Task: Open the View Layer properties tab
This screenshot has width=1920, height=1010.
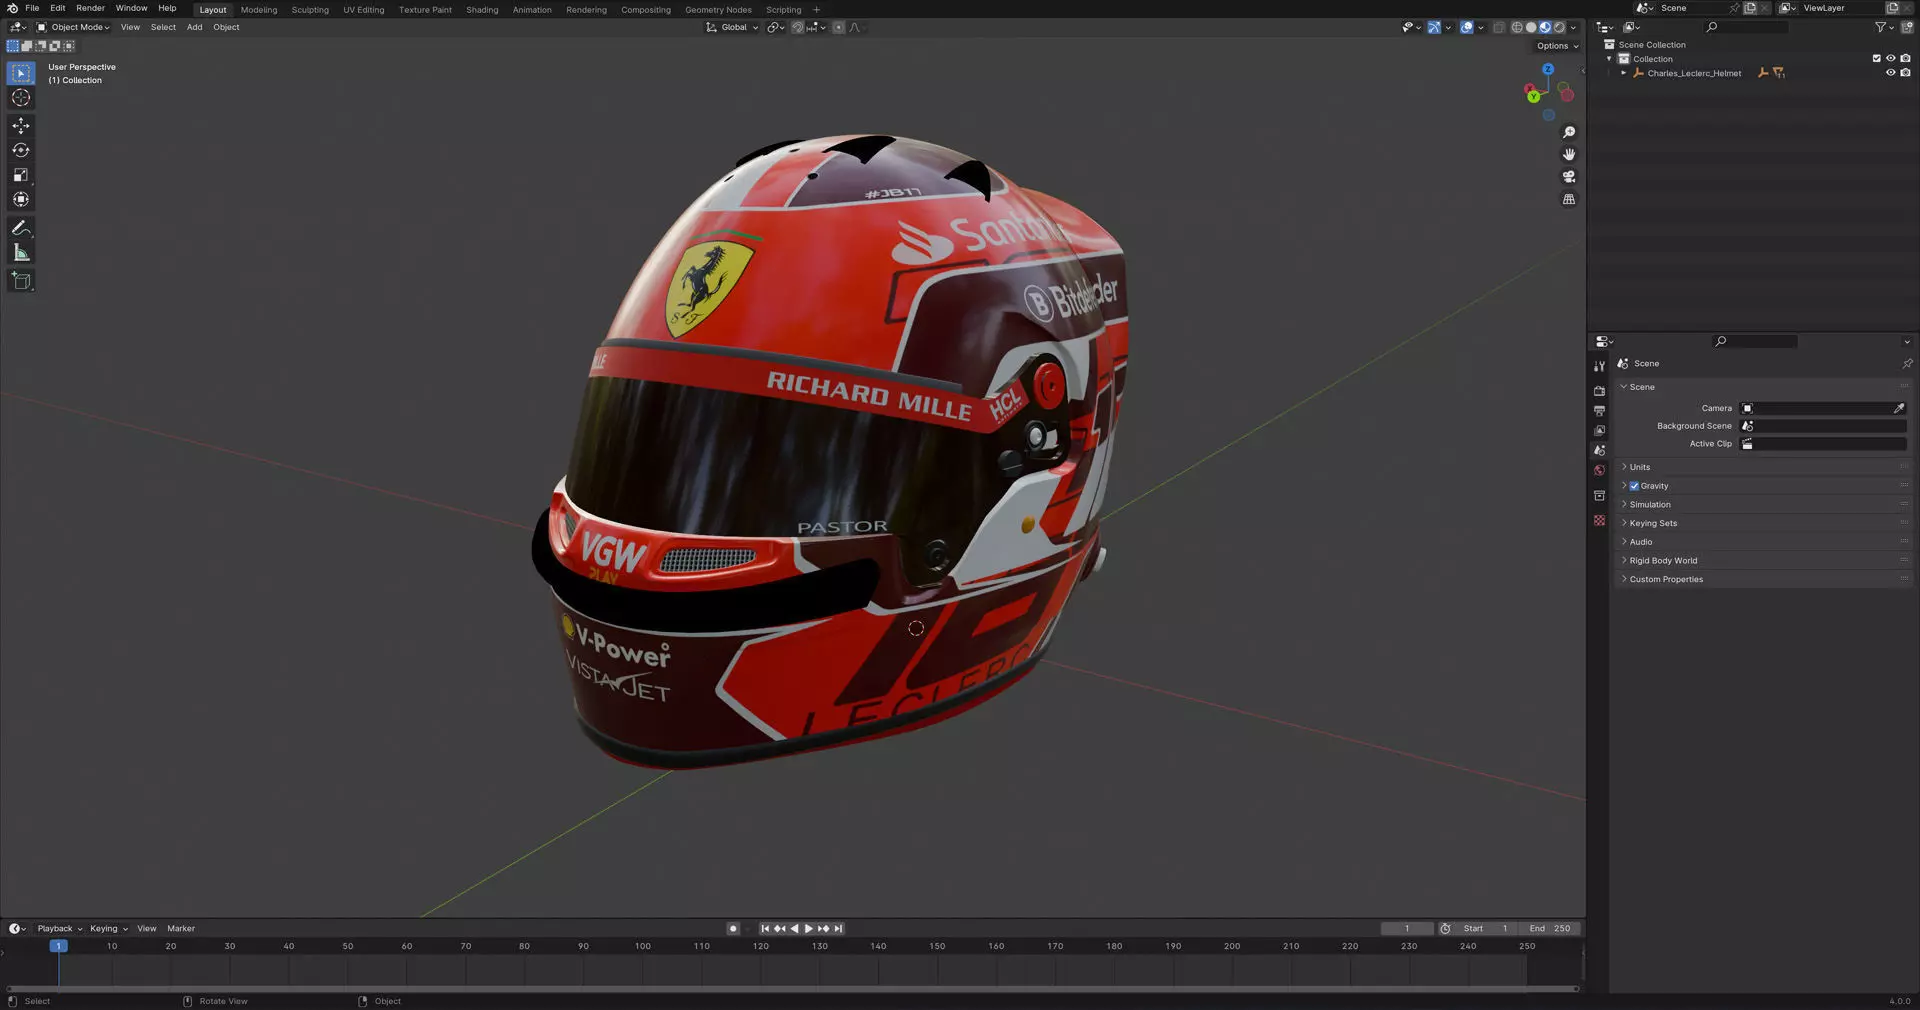Action: click(1599, 431)
